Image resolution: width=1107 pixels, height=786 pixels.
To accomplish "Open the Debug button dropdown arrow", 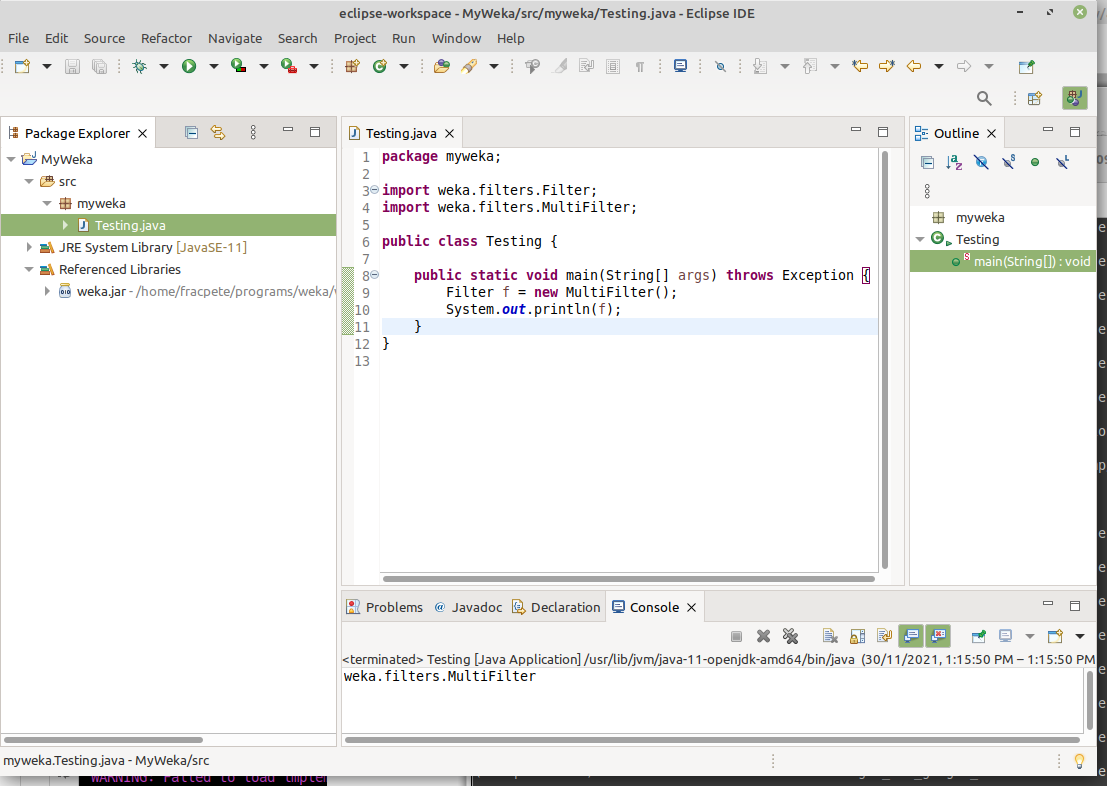I will tap(164, 66).
